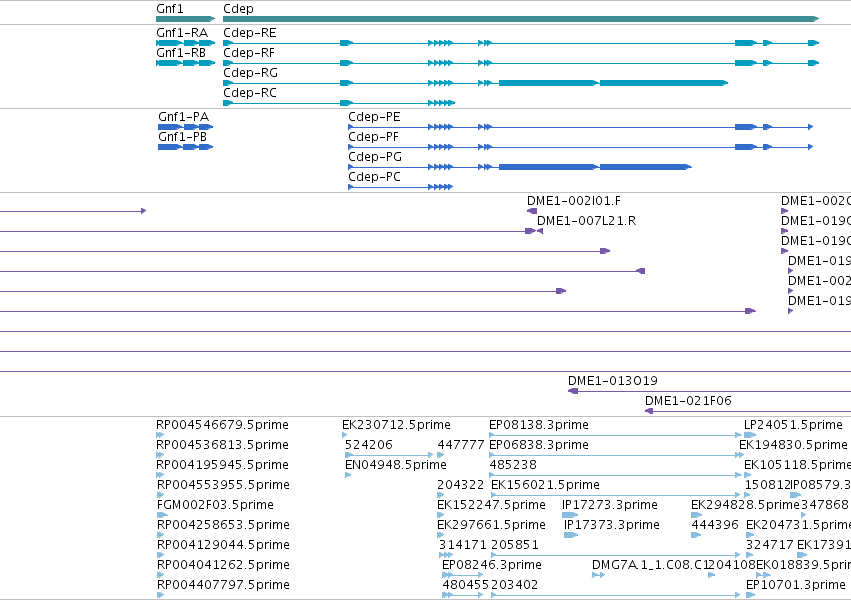Click EST RP004041262.5prime

pos(223,565)
